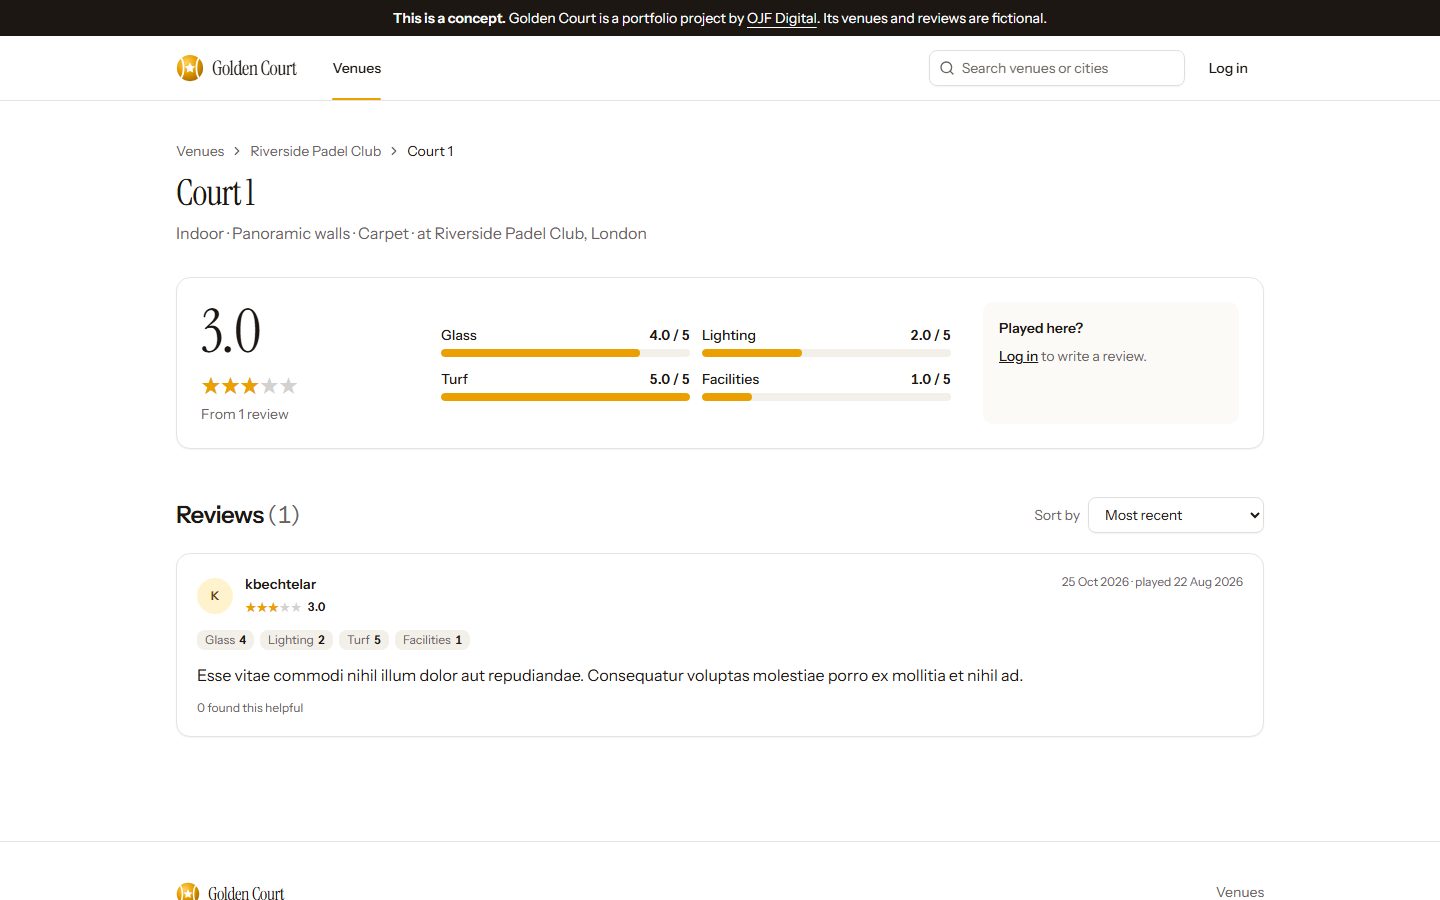Click the review's small star rating
This screenshot has width=1440, height=900.
pyautogui.click(x=273, y=607)
